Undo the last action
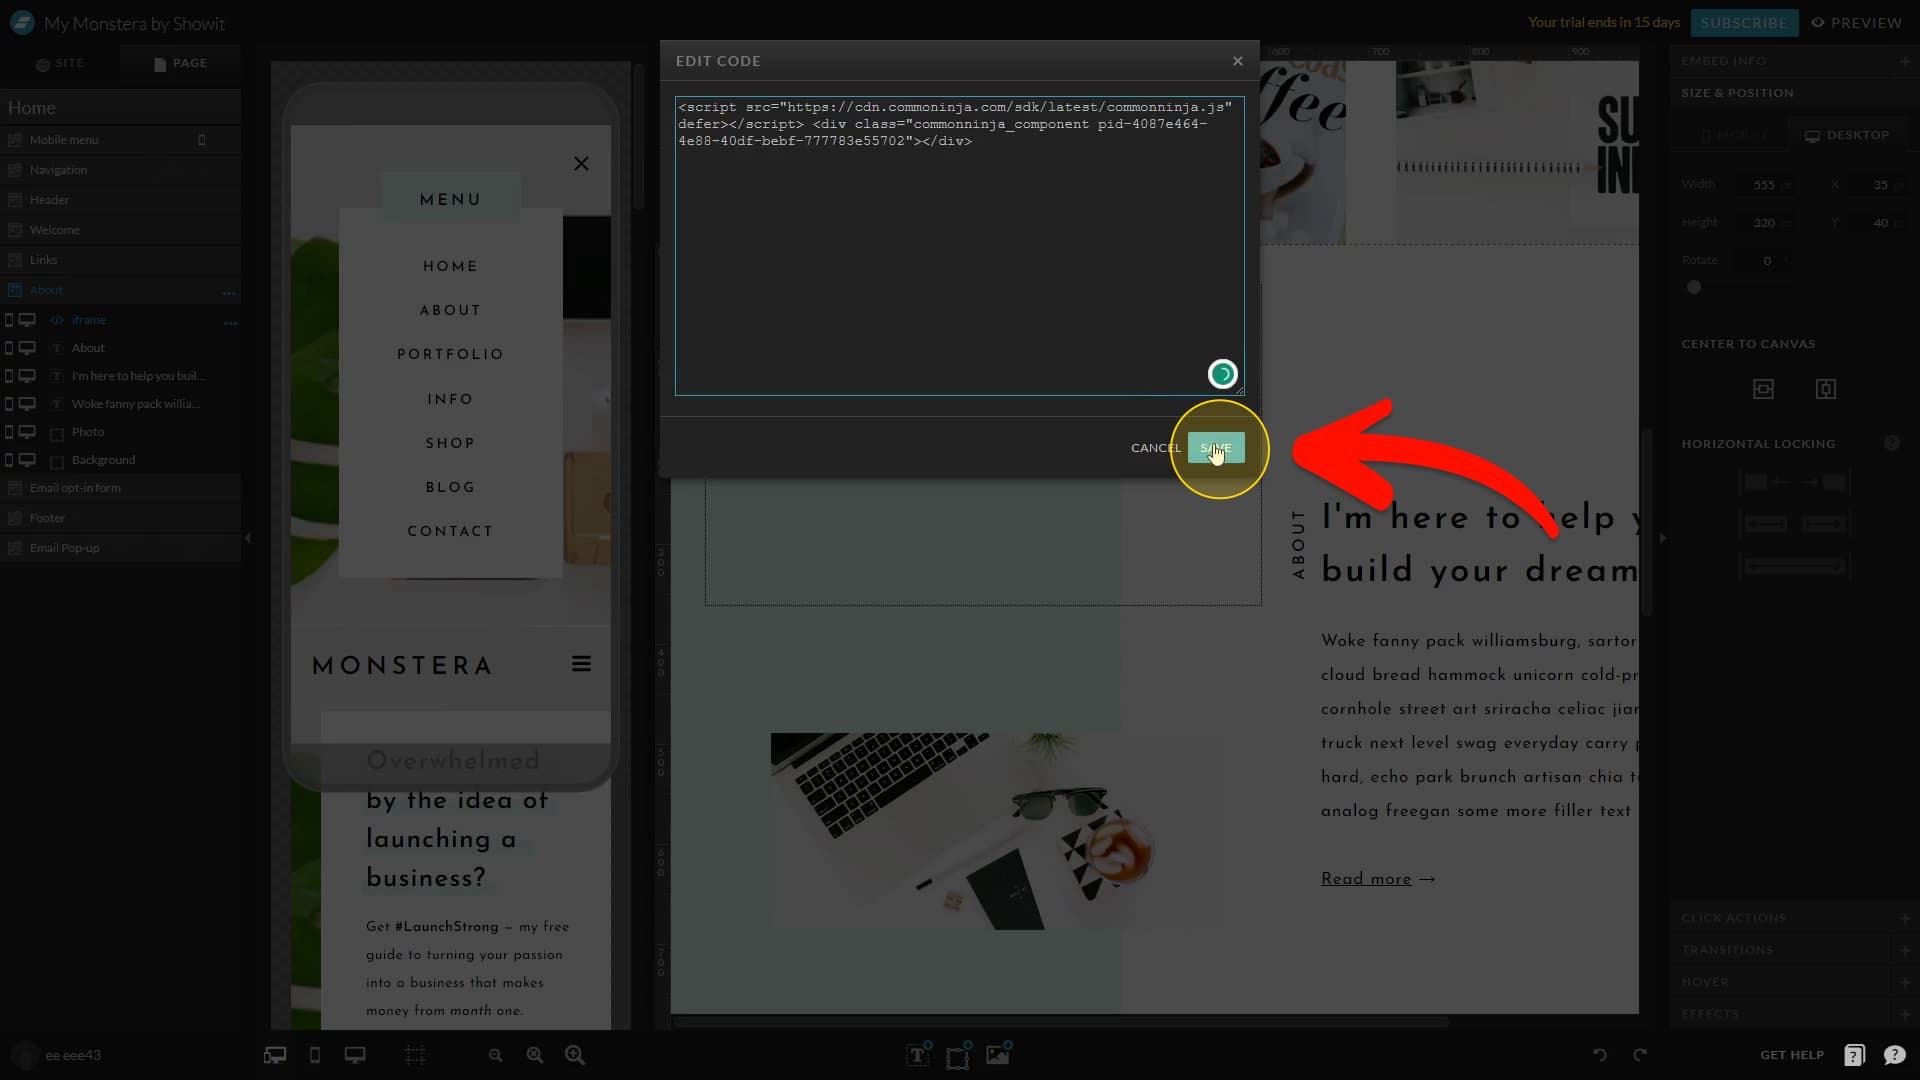This screenshot has width=1920, height=1080. coord(1600,1055)
